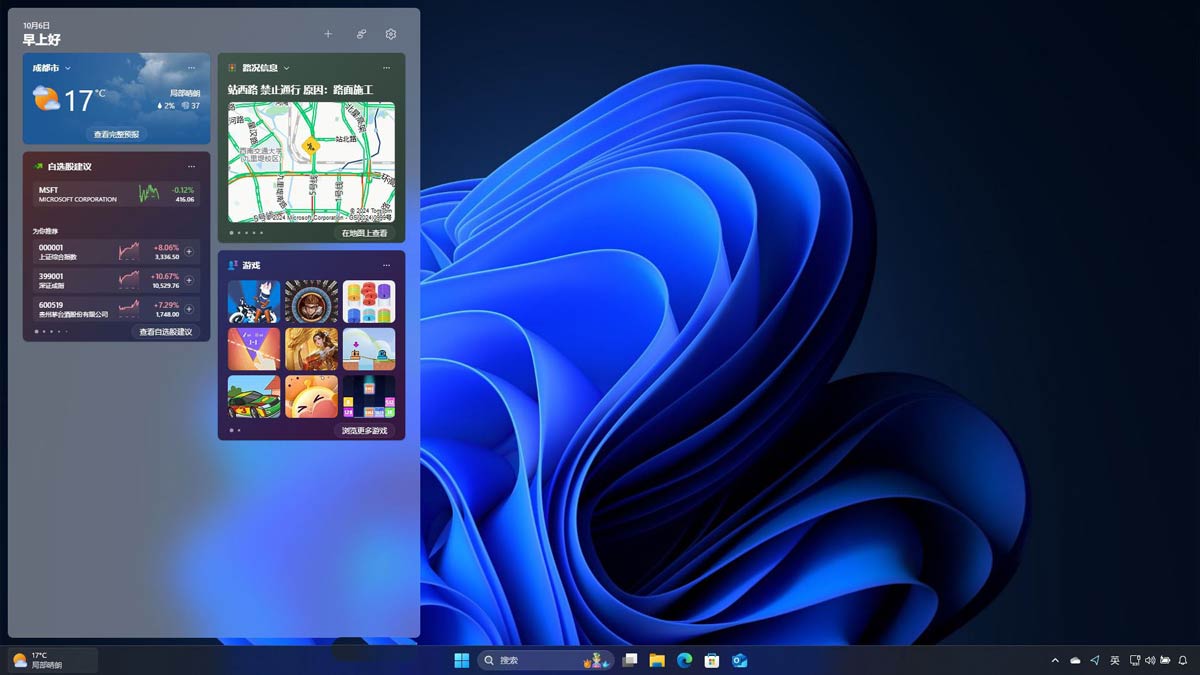Click 在地图上查看 button
Screen dimensions: 1200x675
pyautogui.click(x=364, y=233)
